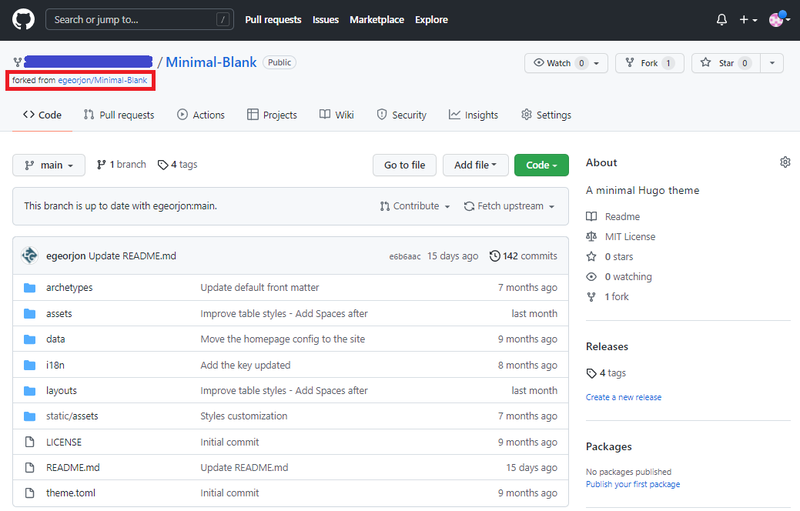Screen dimensions: 800x511
Task: Expand the main branch dropdown
Action: [49, 165]
